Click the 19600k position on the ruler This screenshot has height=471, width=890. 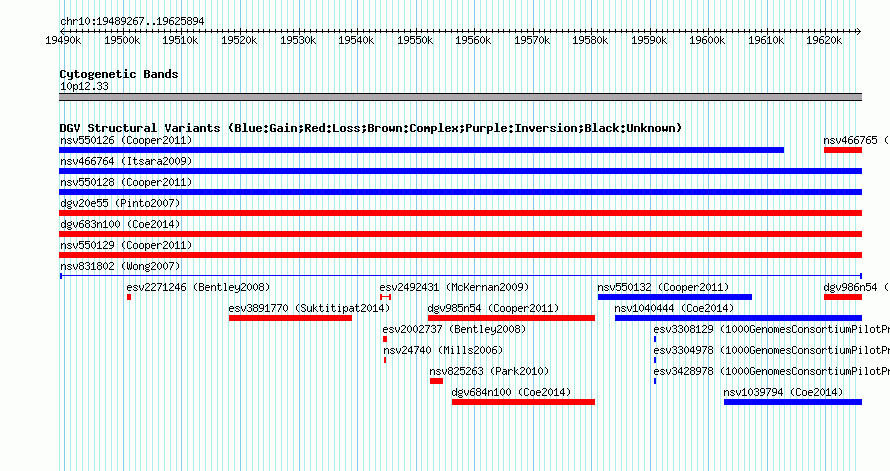pos(707,40)
